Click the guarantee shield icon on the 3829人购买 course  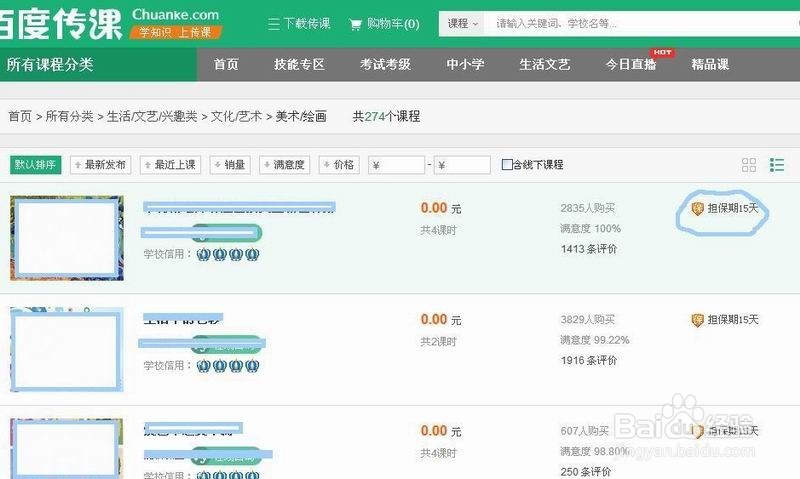(697, 320)
